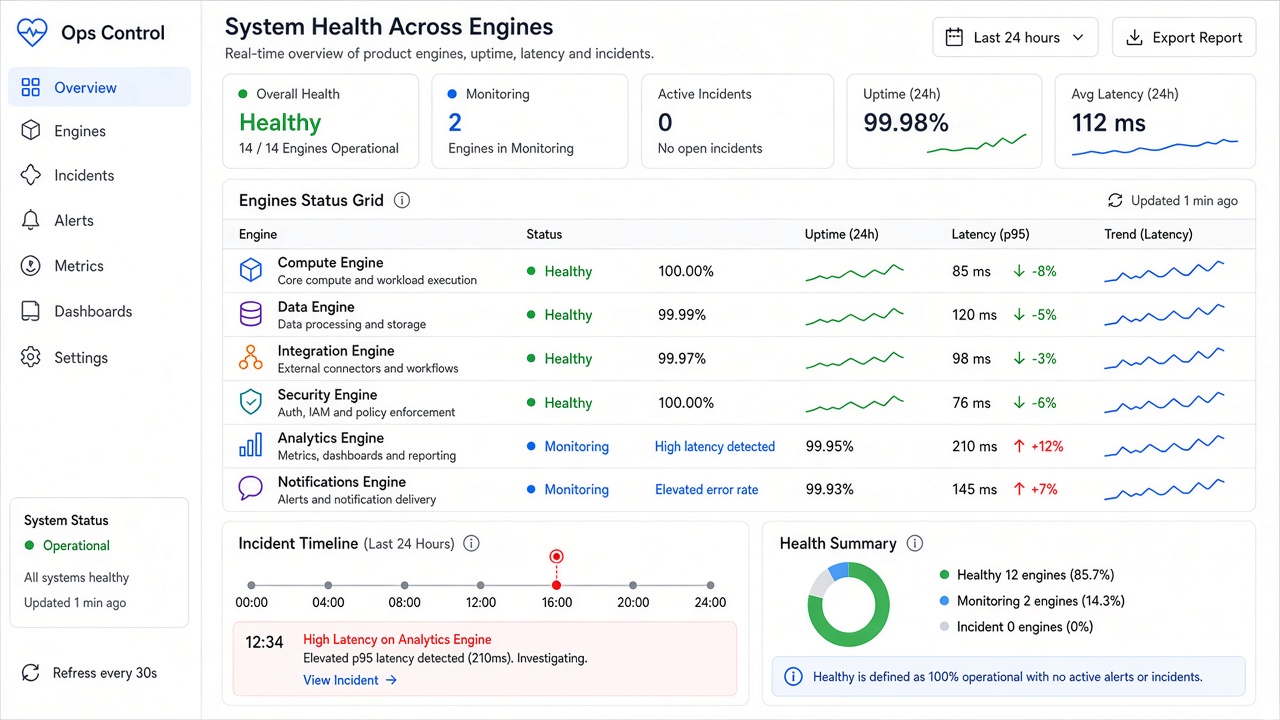Open the Last 24 hours dropdown
1280x720 pixels.
click(x=1015, y=37)
